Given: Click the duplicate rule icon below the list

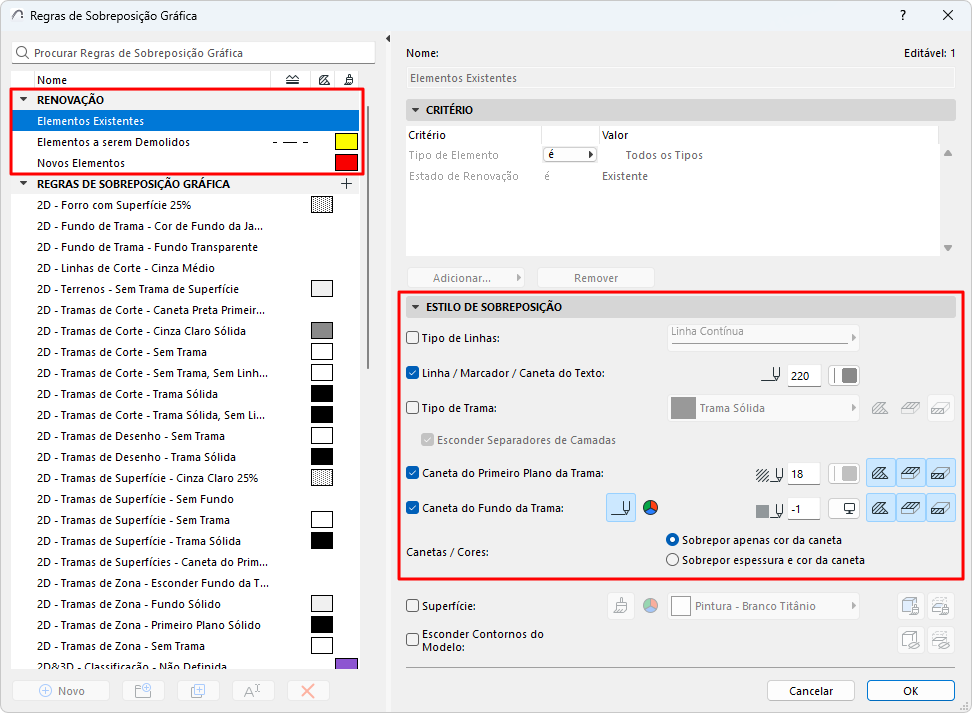Looking at the screenshot, I should (x=198, y=691).
